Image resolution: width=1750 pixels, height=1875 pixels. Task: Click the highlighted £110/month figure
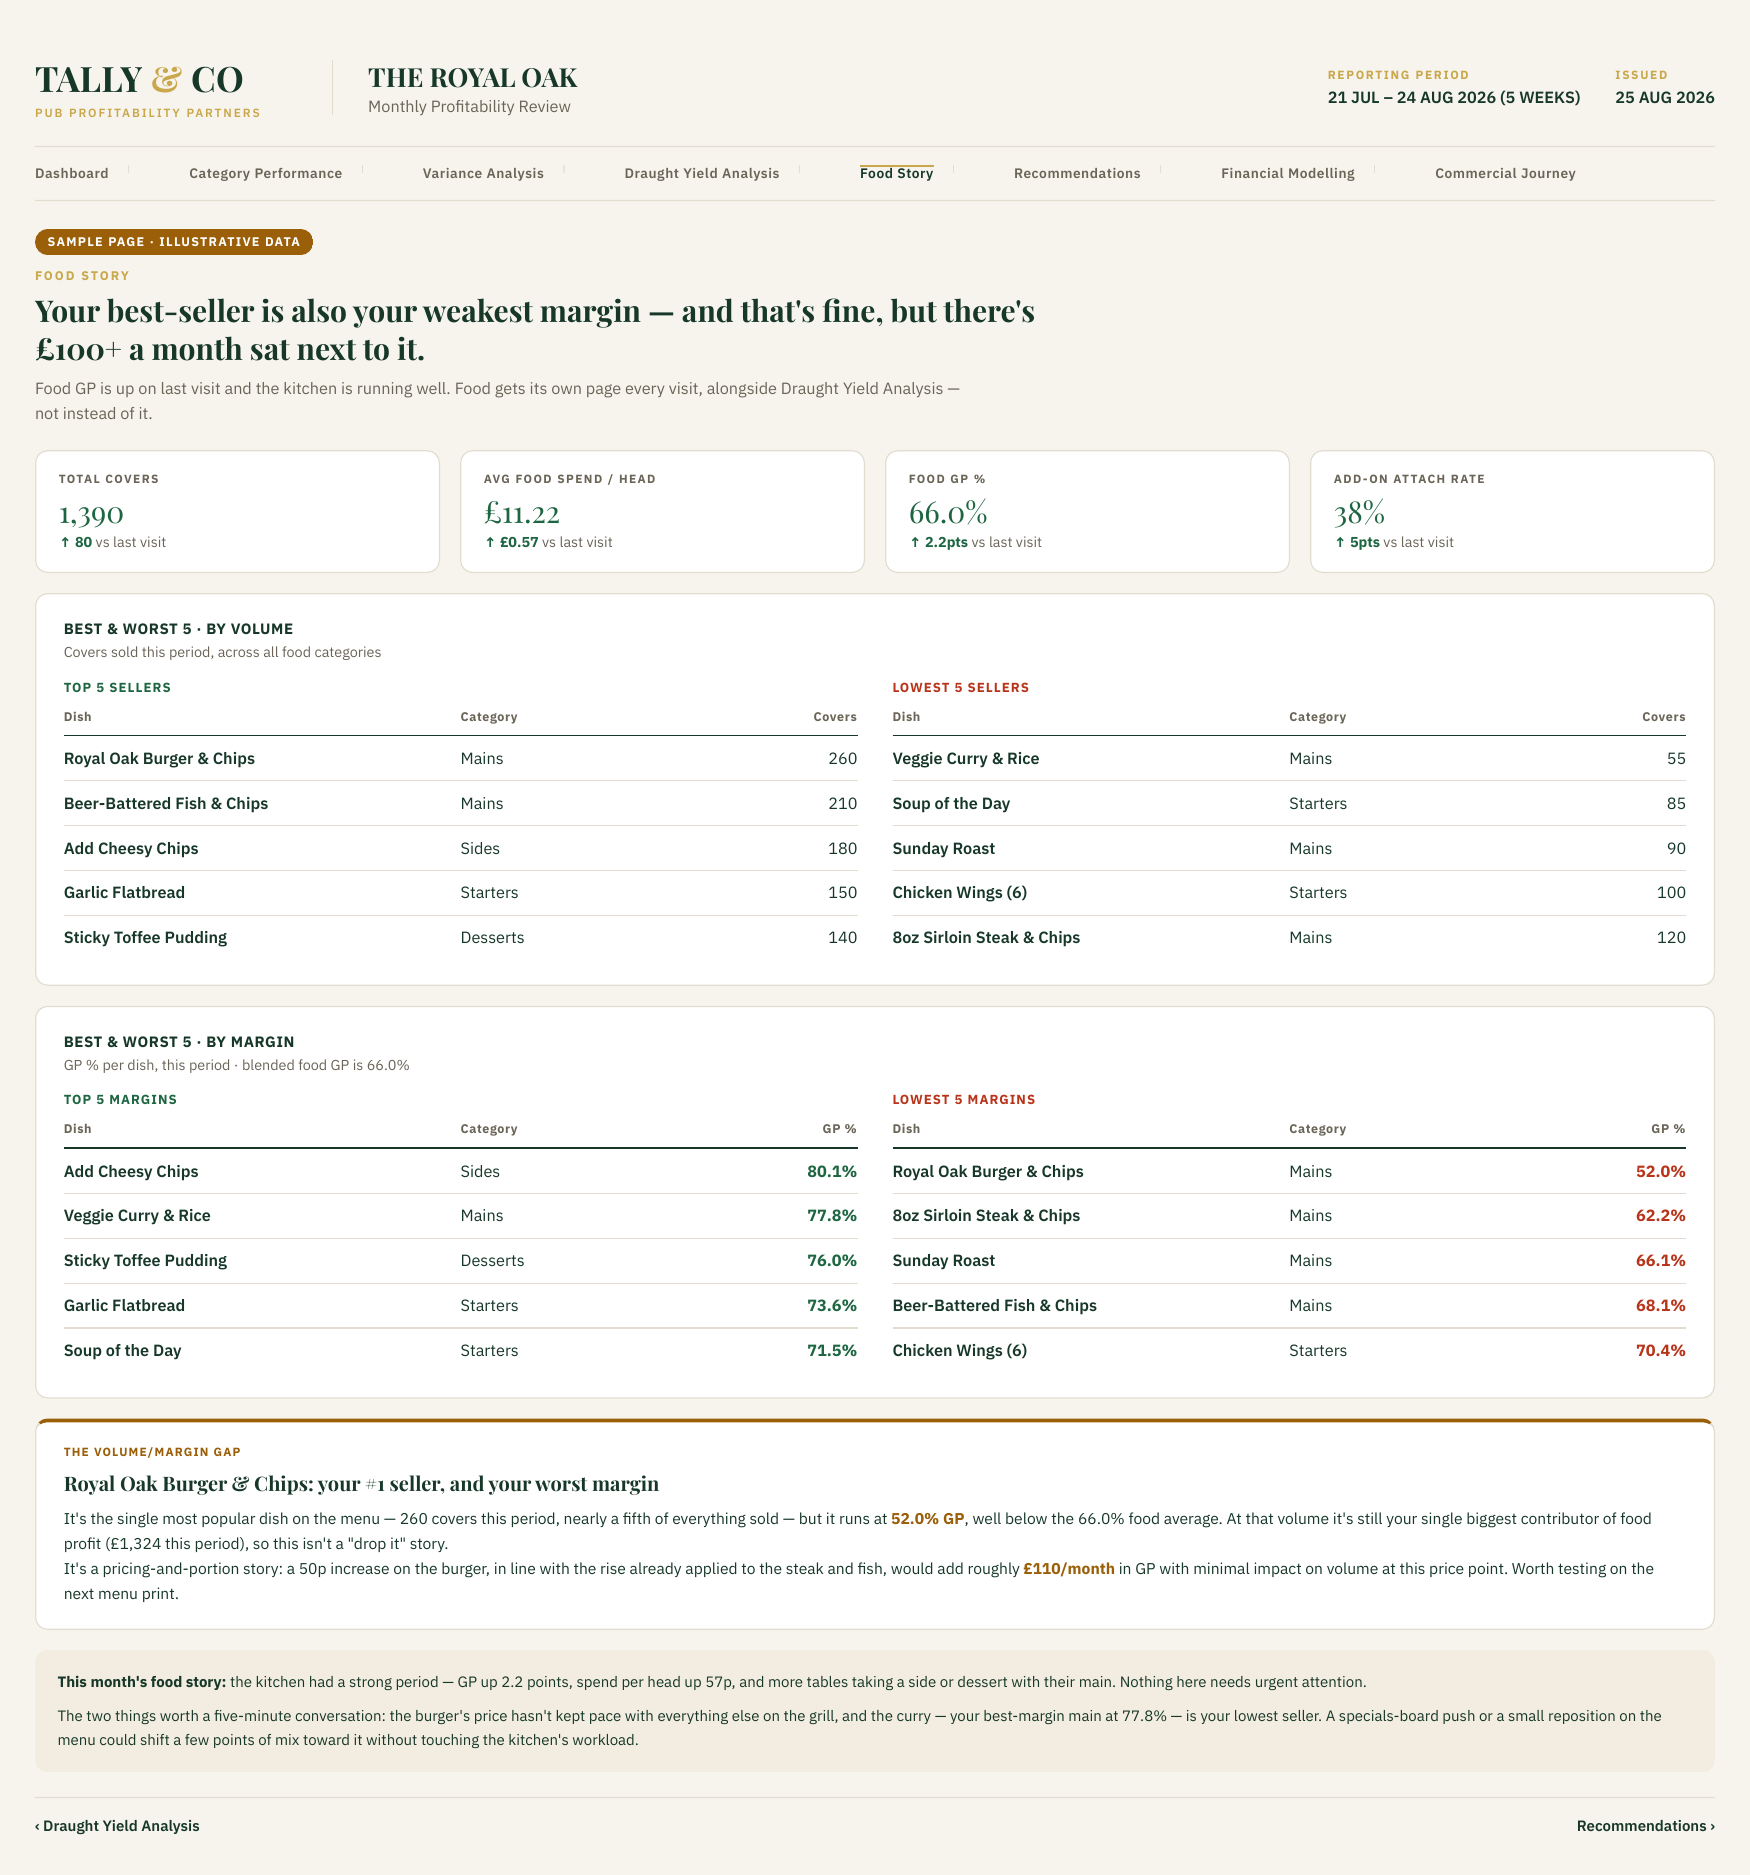(x=1068, y=1568)
